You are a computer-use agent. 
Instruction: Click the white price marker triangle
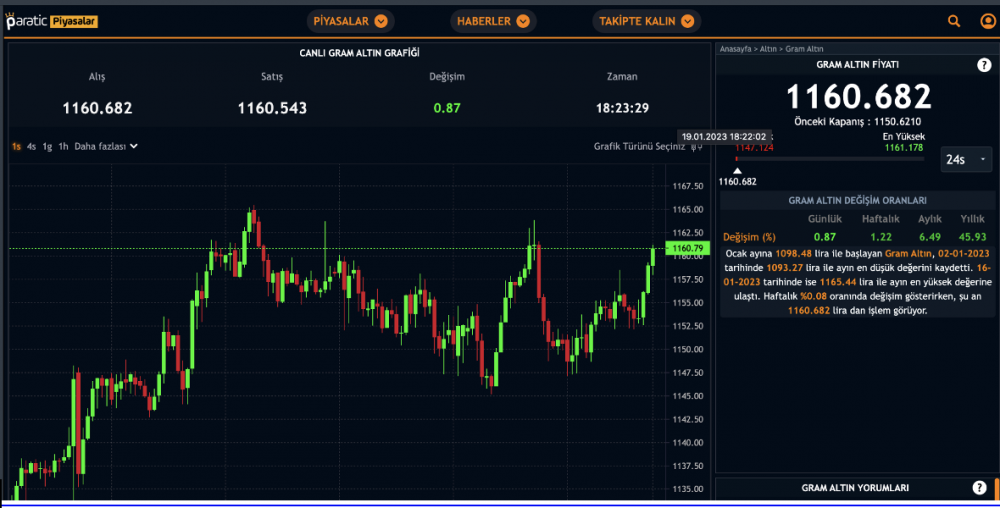[737, 170]
